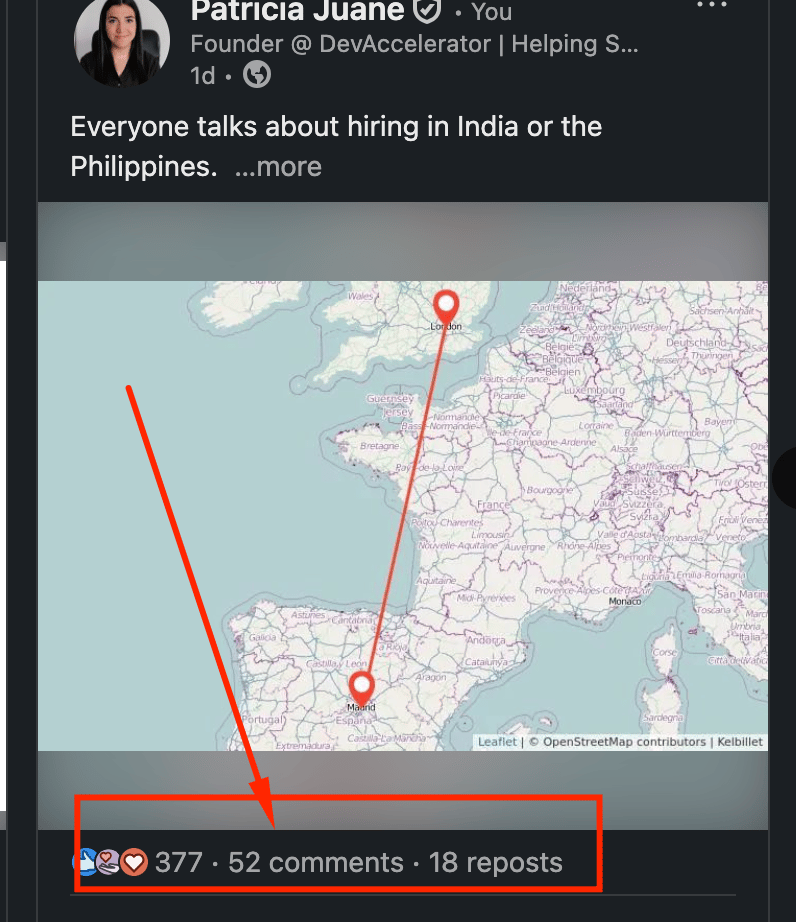The height and width of the screenshot is (922, 796).
Task: Expand post text with "...more"
Action: point(278,167)
